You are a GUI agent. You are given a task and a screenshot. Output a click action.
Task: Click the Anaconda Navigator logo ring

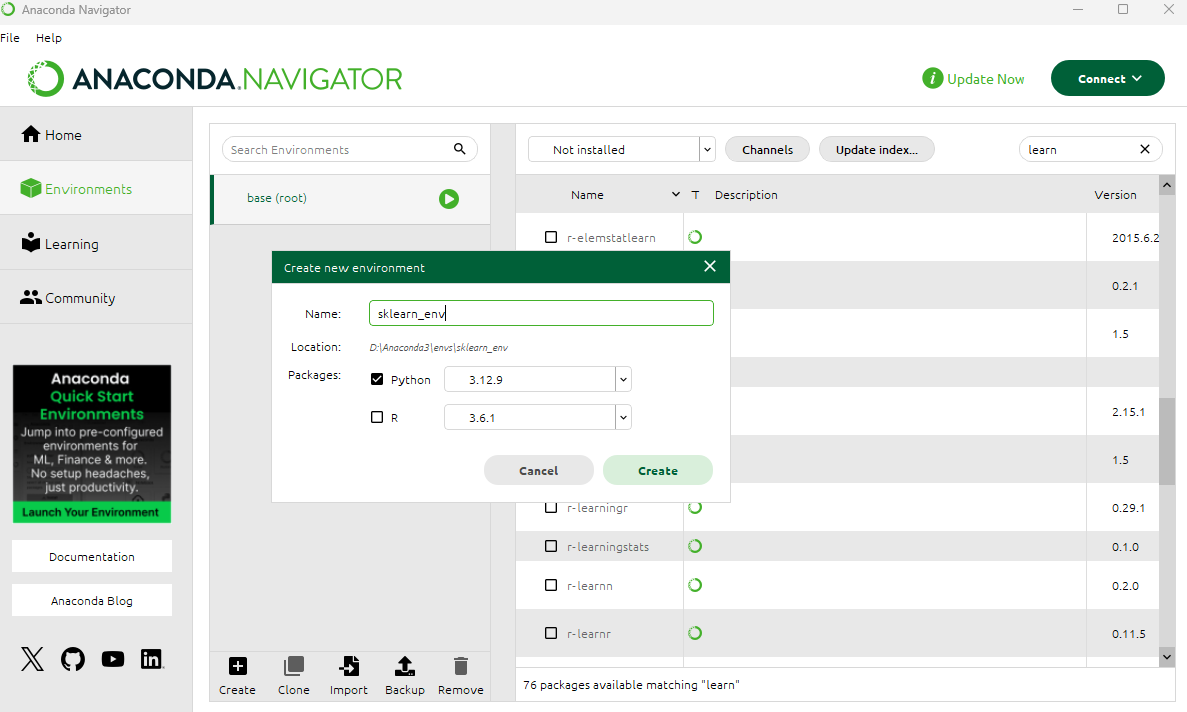45,78
